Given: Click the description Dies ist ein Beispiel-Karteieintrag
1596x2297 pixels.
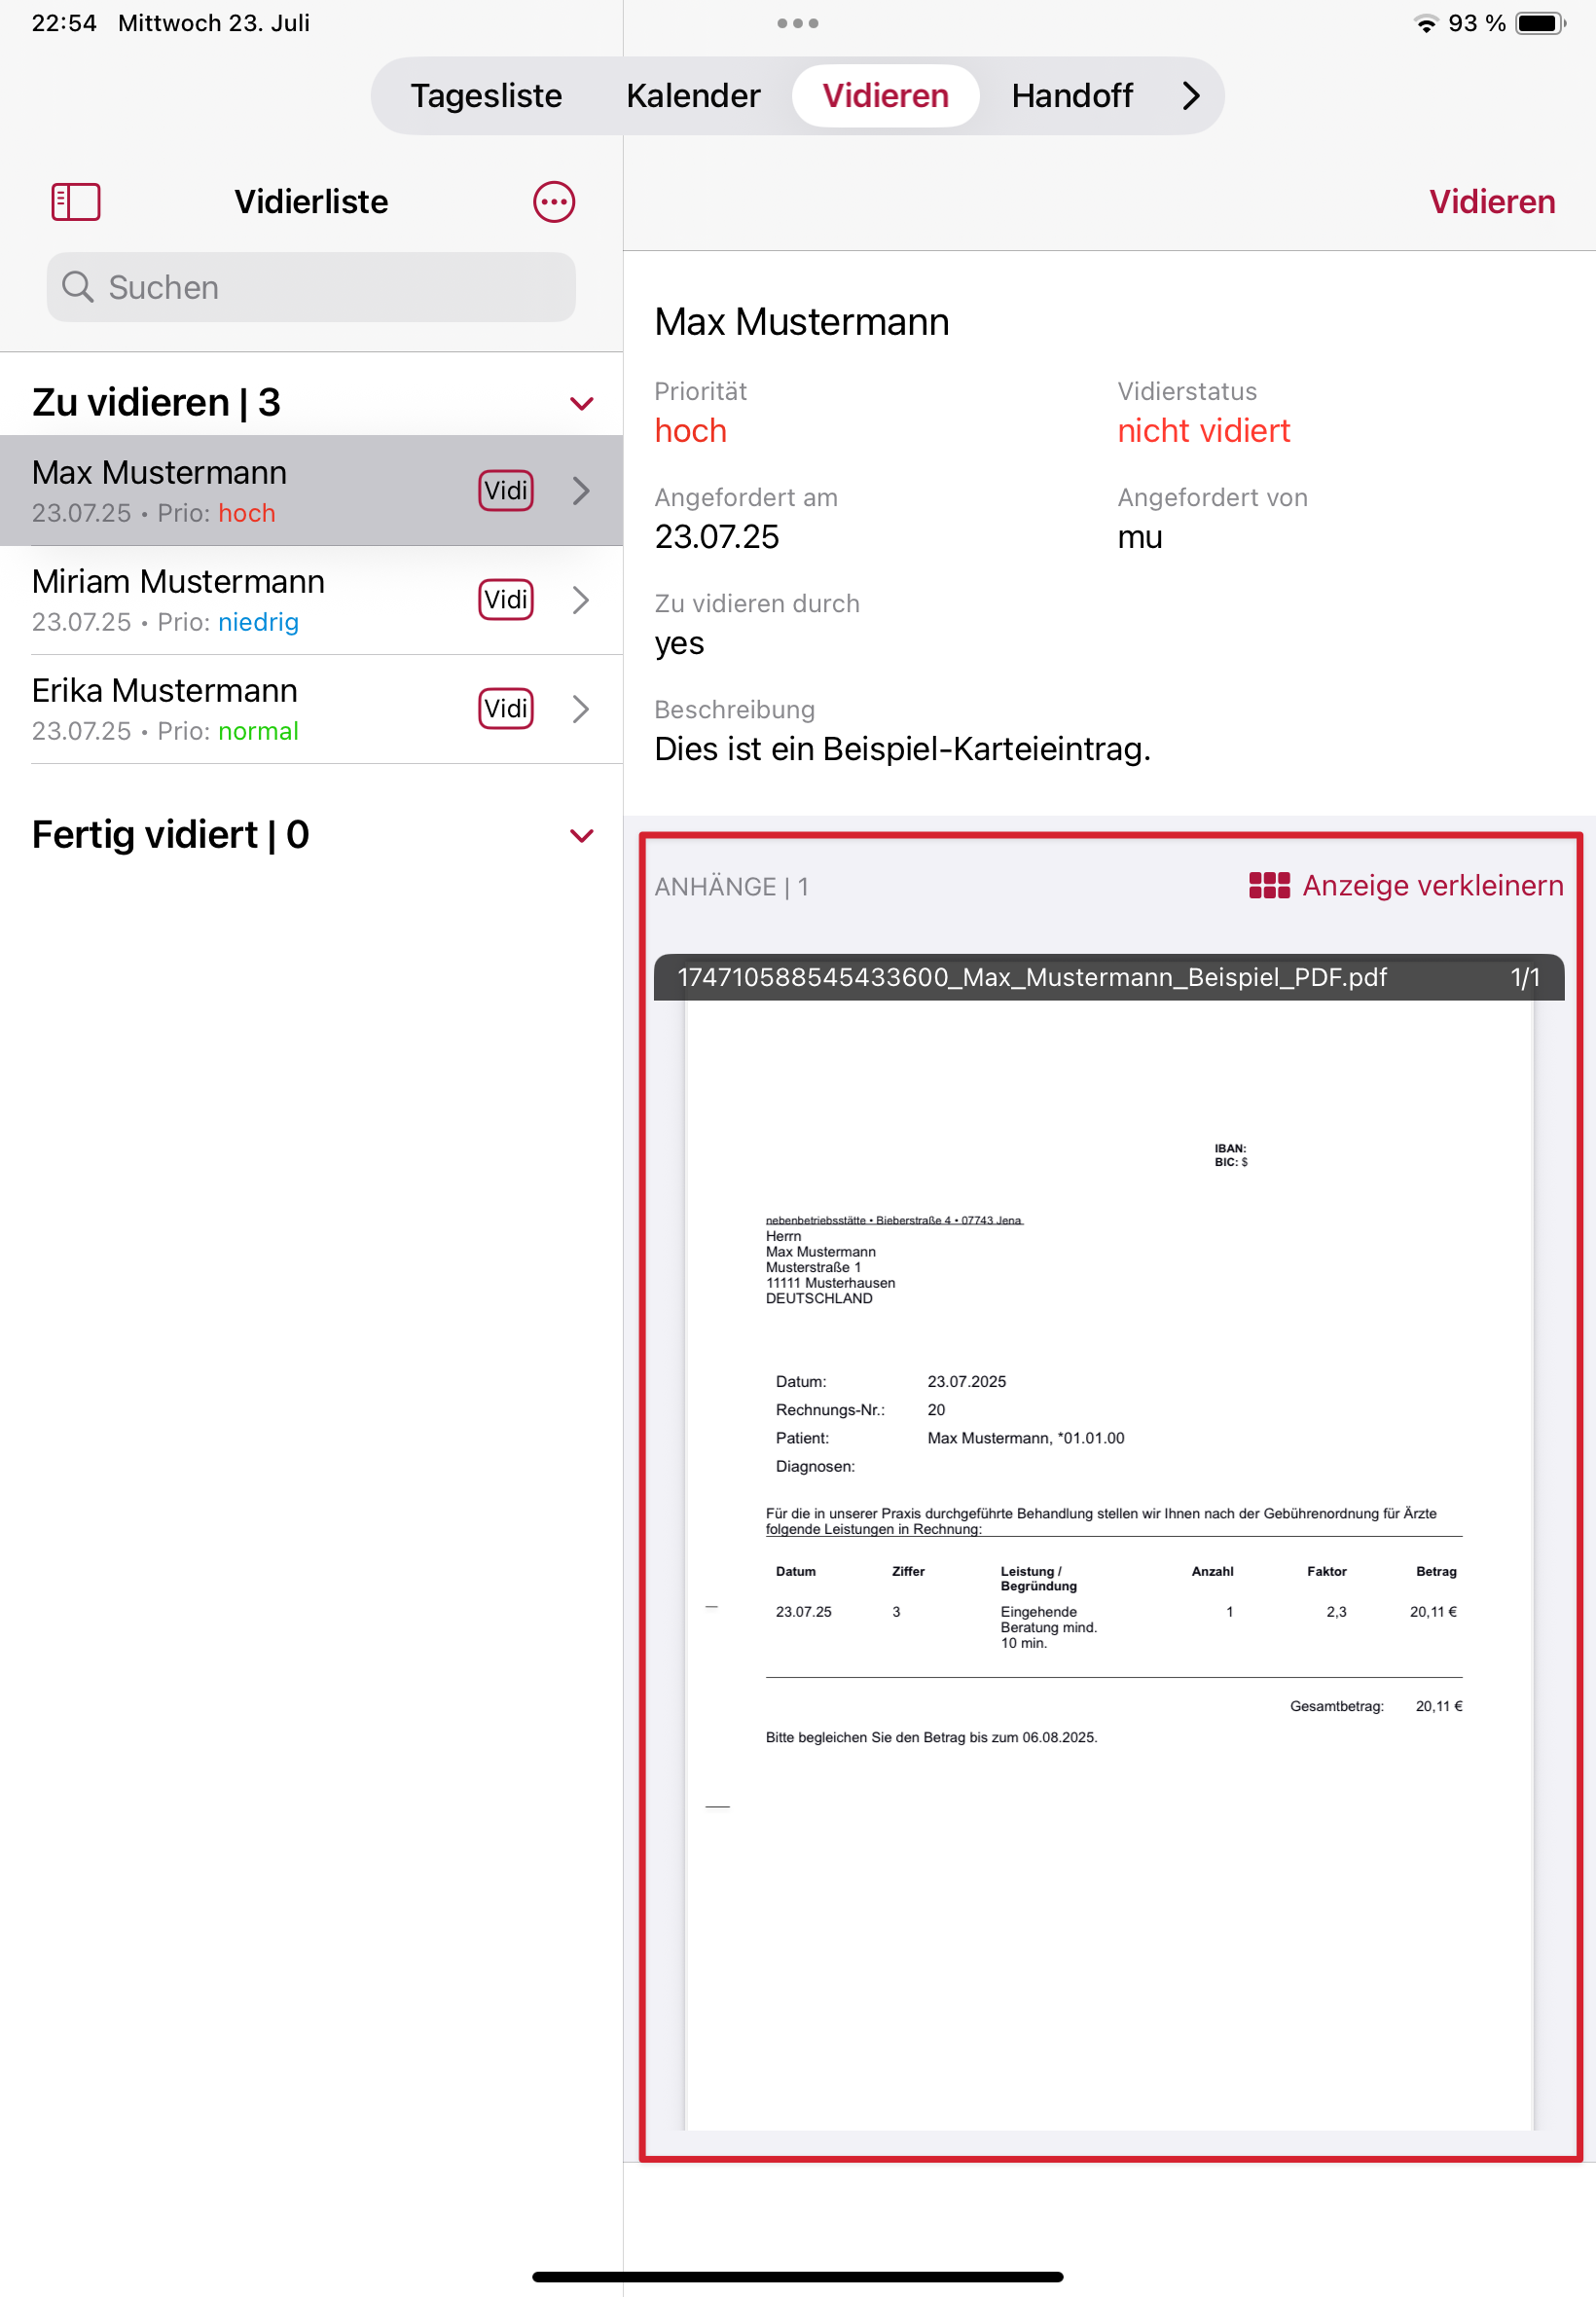Looking at the screenshot, I should pyautogui.click(x=902, y=749).
